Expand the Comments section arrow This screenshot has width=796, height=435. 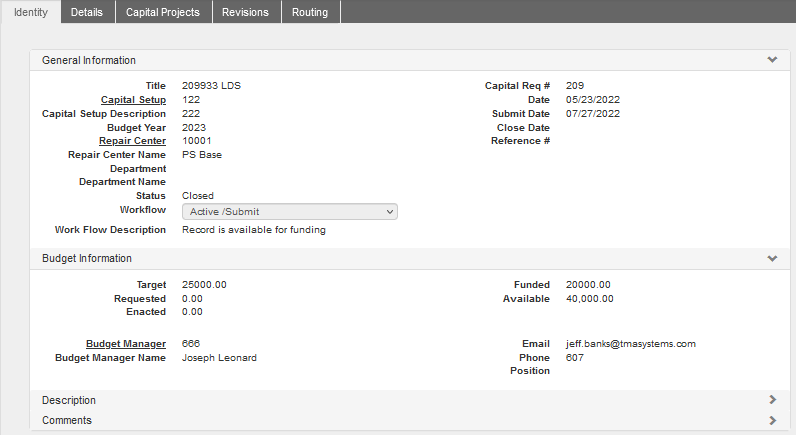[771, 420]
